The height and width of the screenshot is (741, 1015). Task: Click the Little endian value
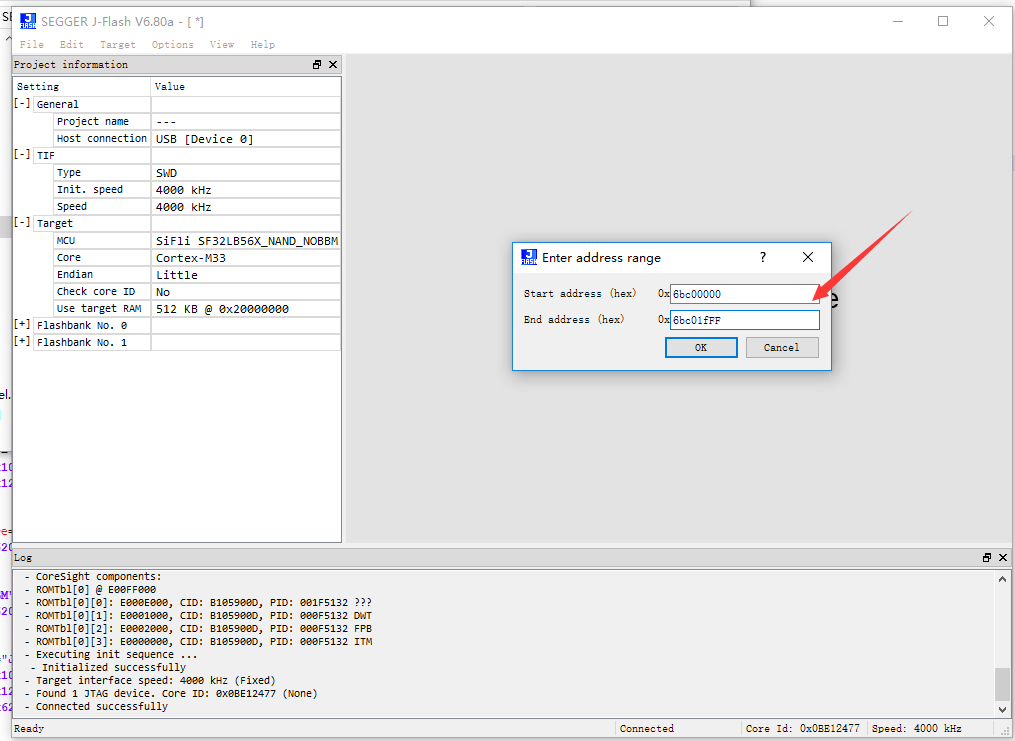[177, 274]
